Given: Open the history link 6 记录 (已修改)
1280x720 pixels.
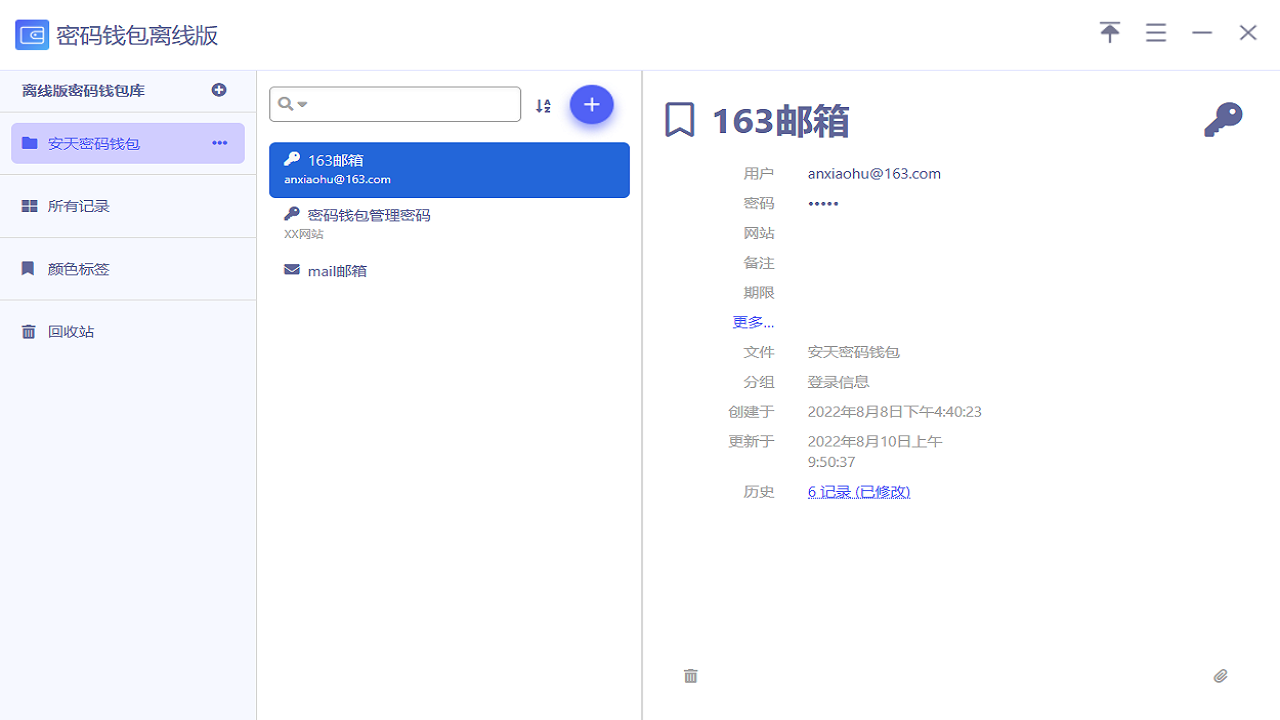Looking at the screenshot, I should (x=858, y=491).
